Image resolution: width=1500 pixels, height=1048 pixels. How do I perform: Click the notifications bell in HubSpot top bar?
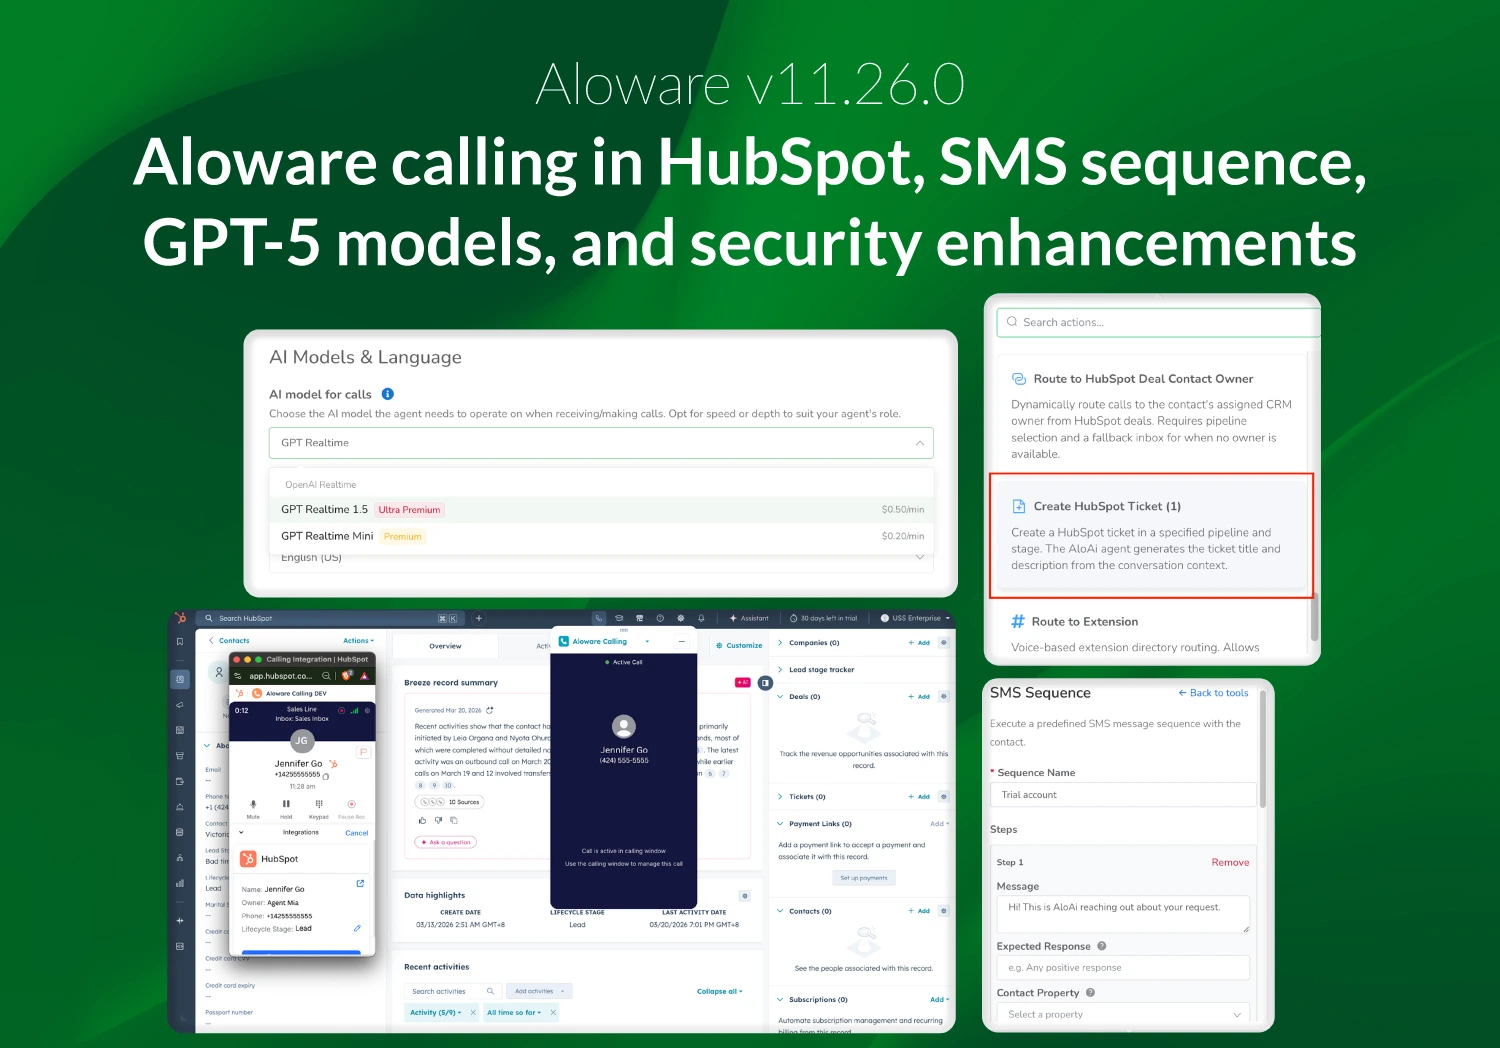[x=701, y=618]
